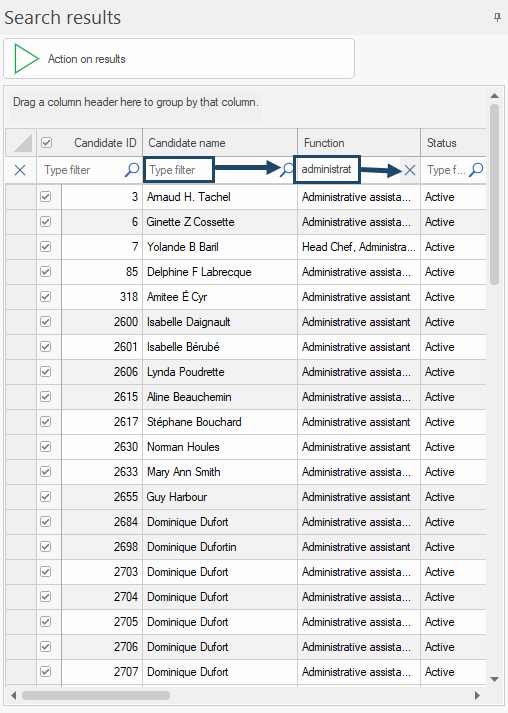Image resolution: width=508 pixels, height=713 pixels.
Task: Select the Dominique Dufortin name cell
Action: [x=220, y=547]
